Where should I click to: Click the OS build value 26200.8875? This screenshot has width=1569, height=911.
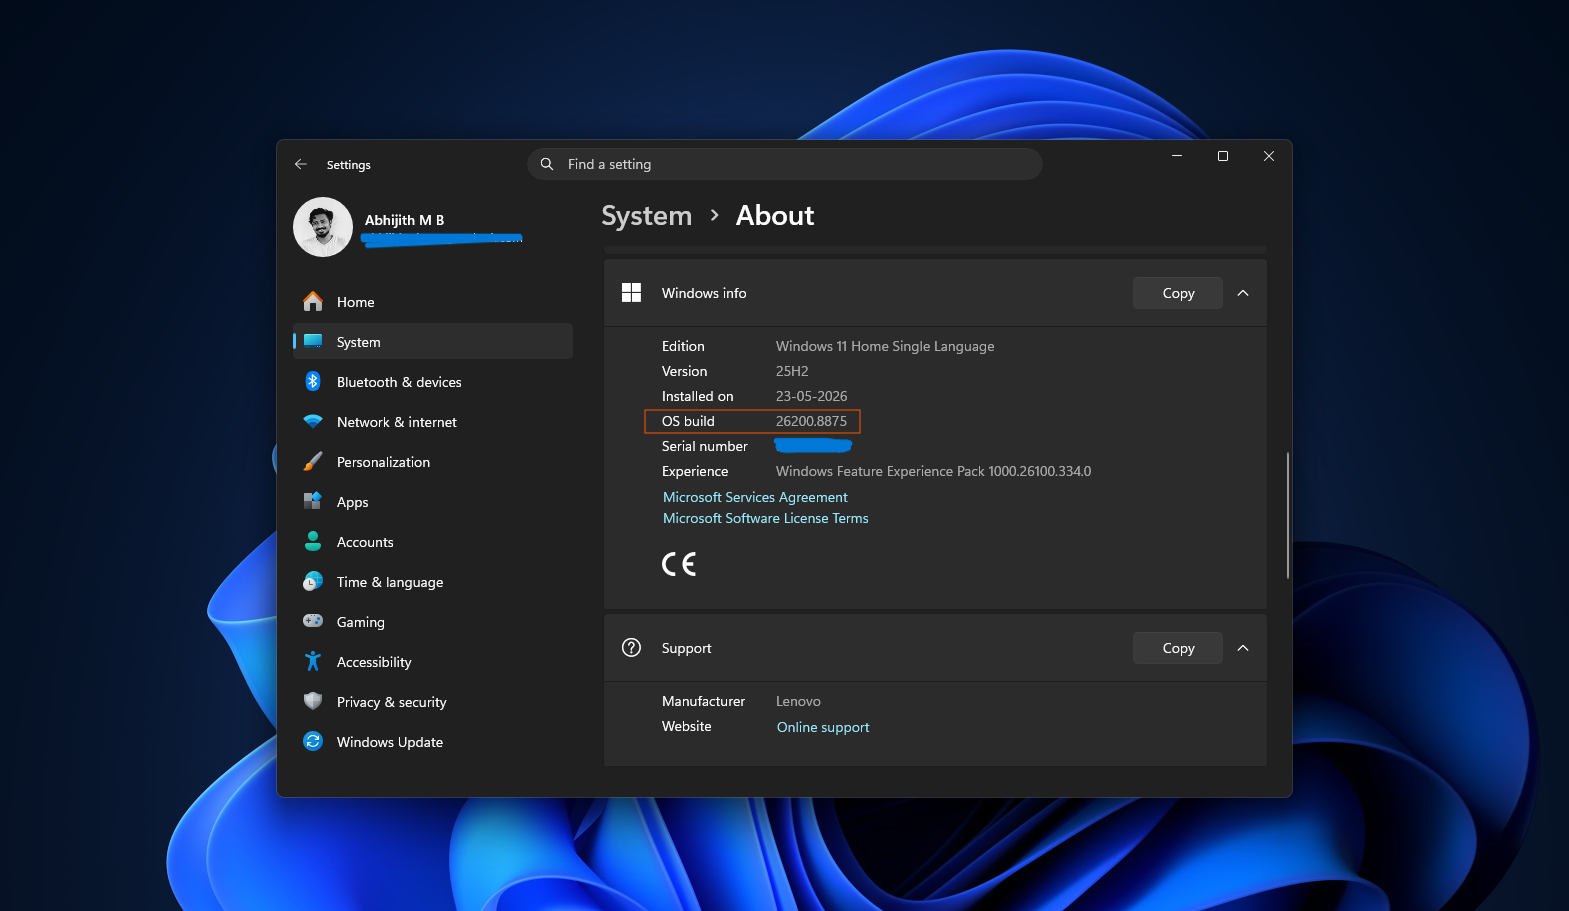811,421
